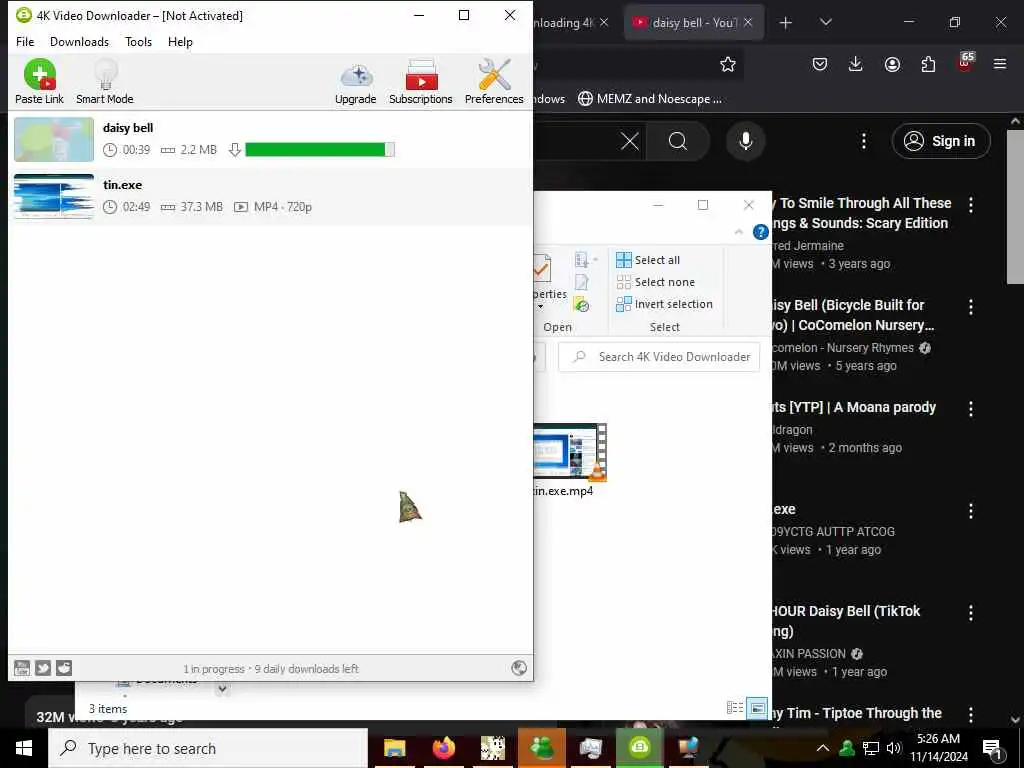Clear the YouTube search box
Screen dimensions: 1024x768
[630, 141]
